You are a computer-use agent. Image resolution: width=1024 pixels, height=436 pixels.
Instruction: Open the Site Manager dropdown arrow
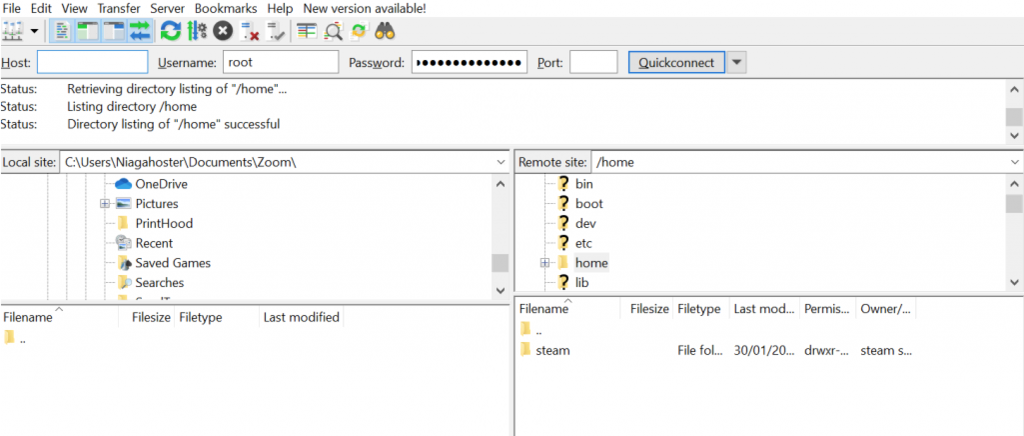point(34,31)
